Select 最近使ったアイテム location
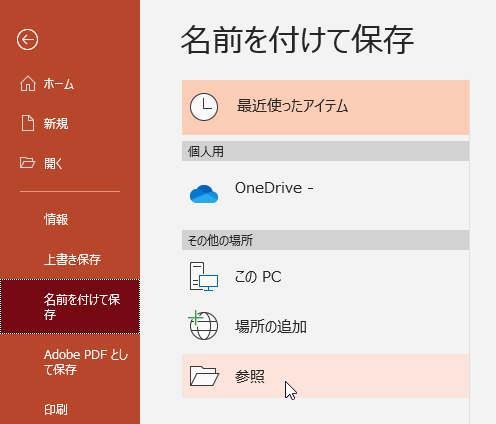The height and width of the screenshot is (424, 496). click(325, 107)
